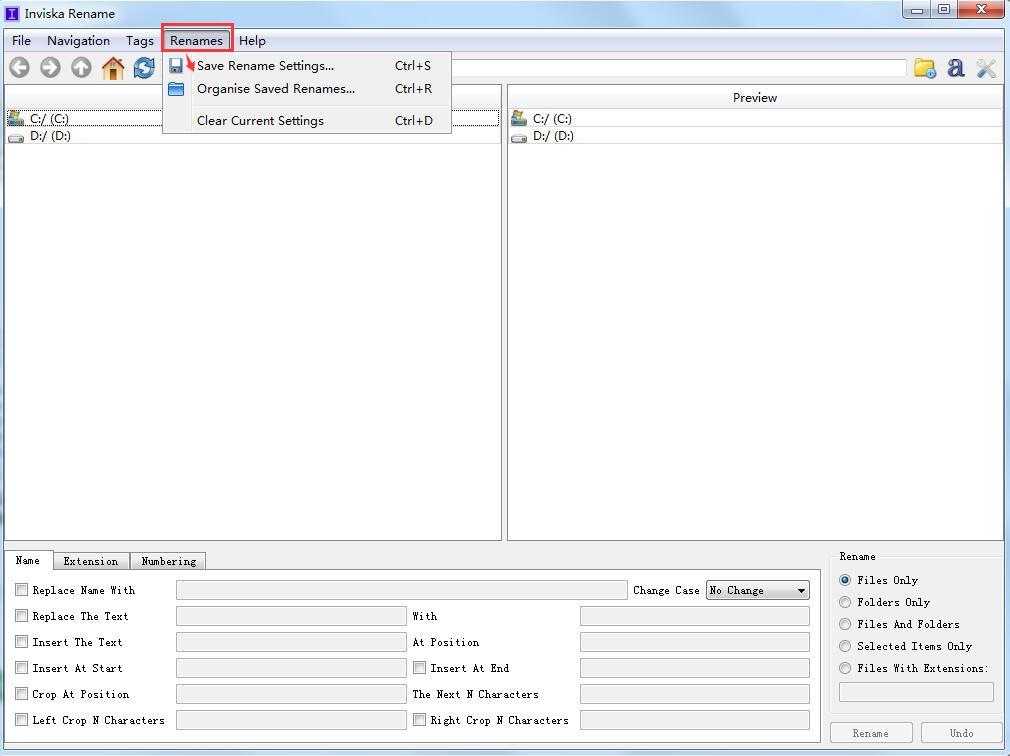1010x756 pixels.
Task: Choose Organise Saved Renames menu entry
Action: tap(307, 89)
